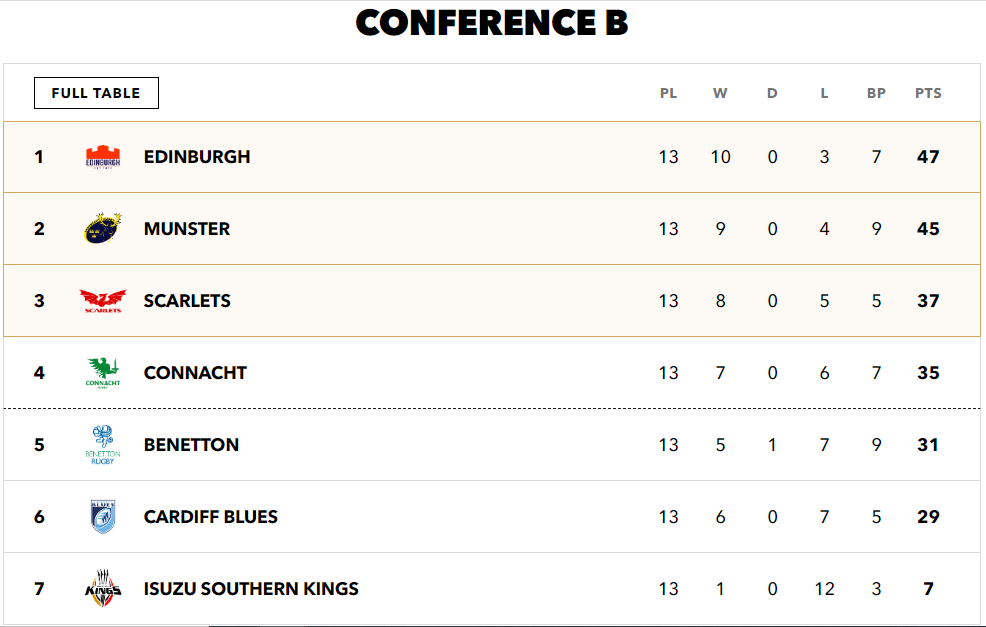Click the BP column header

(876, 93)
